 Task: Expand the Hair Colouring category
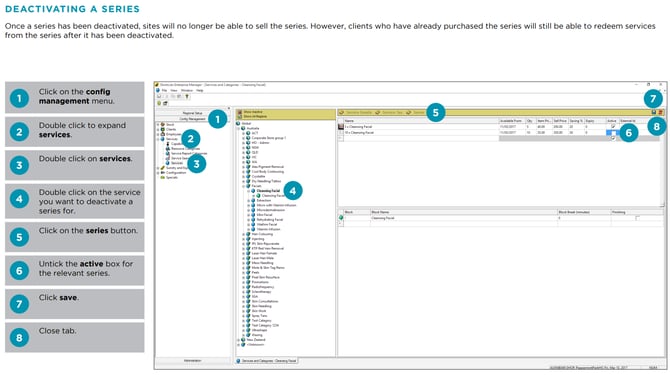[x=244, y=234]
